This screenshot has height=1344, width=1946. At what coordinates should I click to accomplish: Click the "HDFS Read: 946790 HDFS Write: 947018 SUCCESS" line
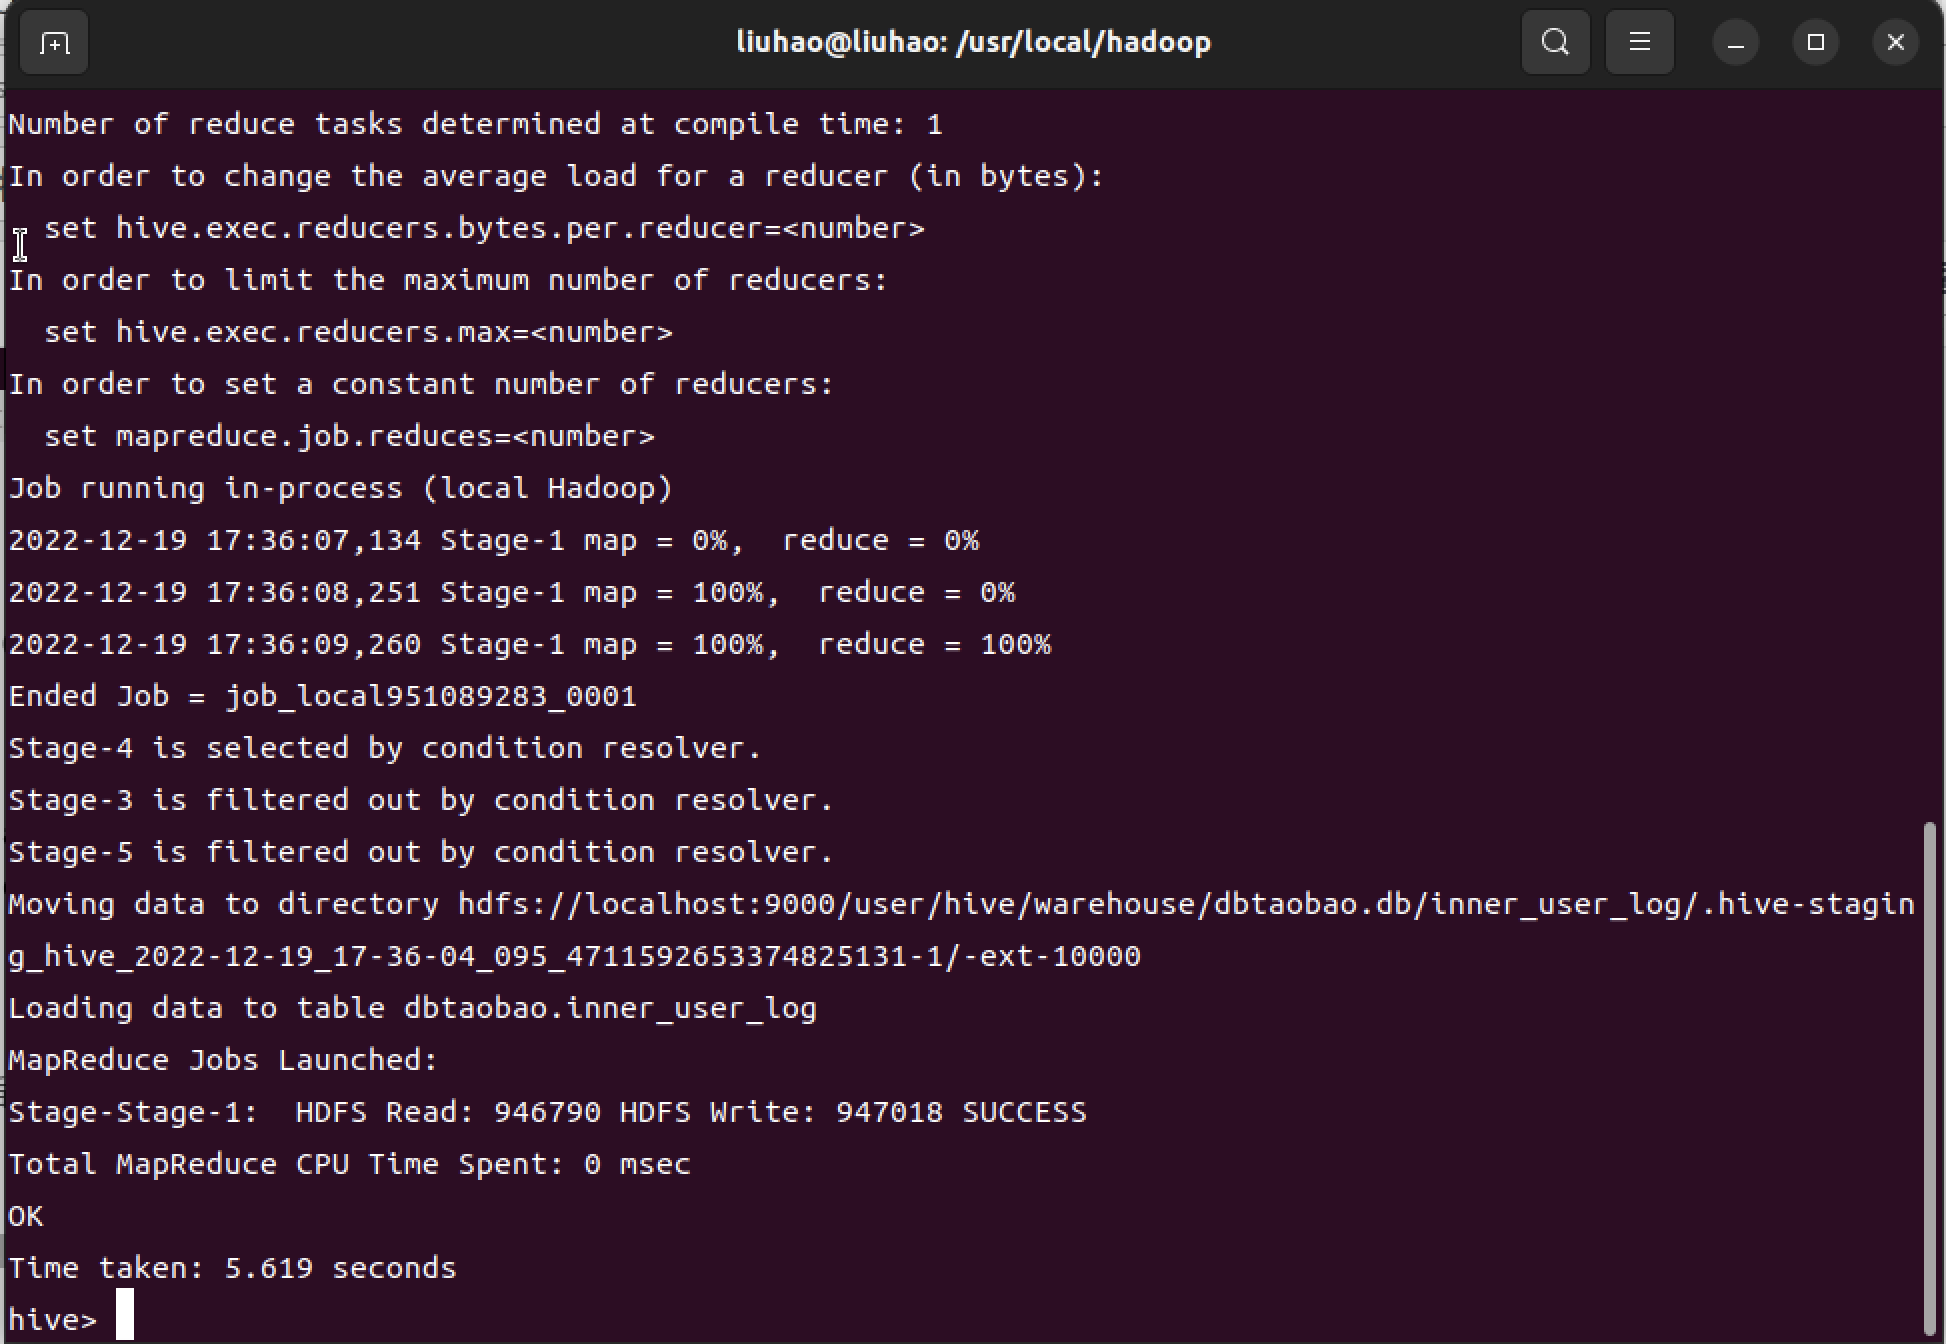[x=547, y=1112]
